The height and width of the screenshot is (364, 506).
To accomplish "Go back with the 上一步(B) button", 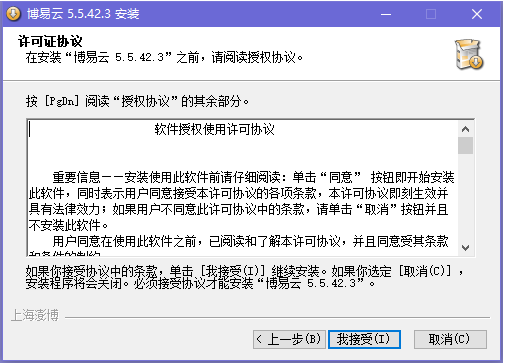I will 289,339.
